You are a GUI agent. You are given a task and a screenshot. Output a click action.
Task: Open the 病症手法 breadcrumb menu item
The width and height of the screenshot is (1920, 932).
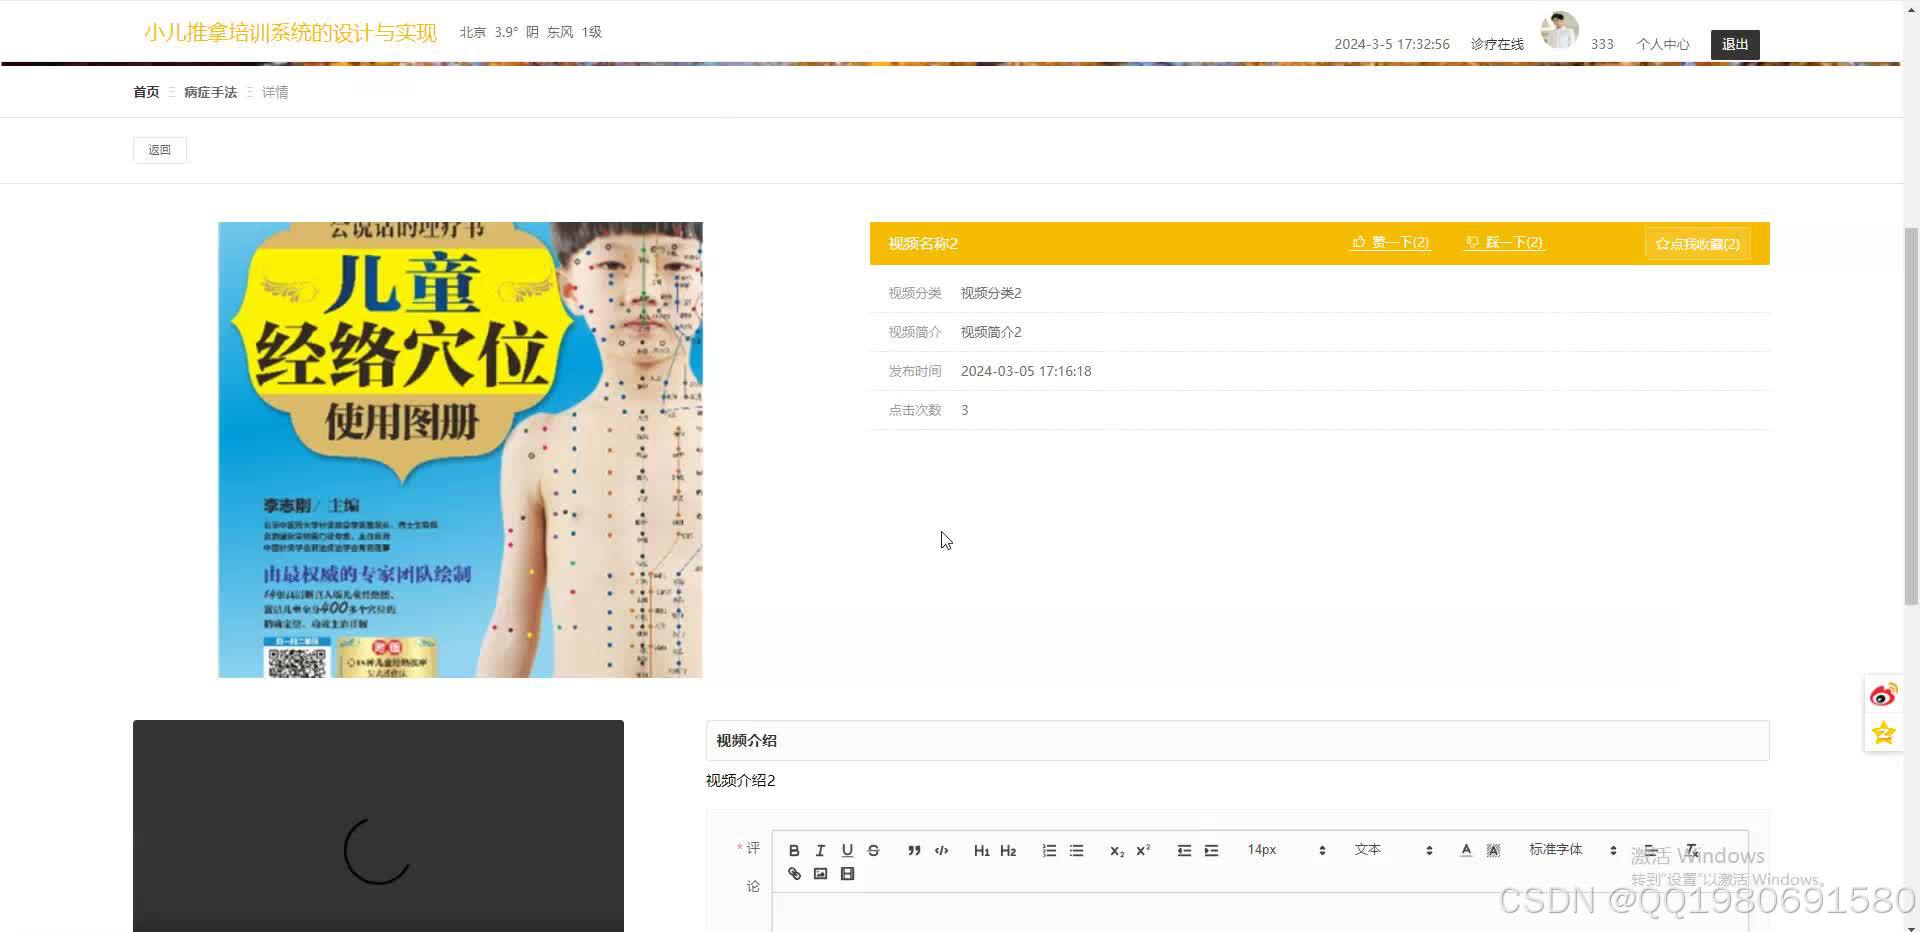[209, 91]
